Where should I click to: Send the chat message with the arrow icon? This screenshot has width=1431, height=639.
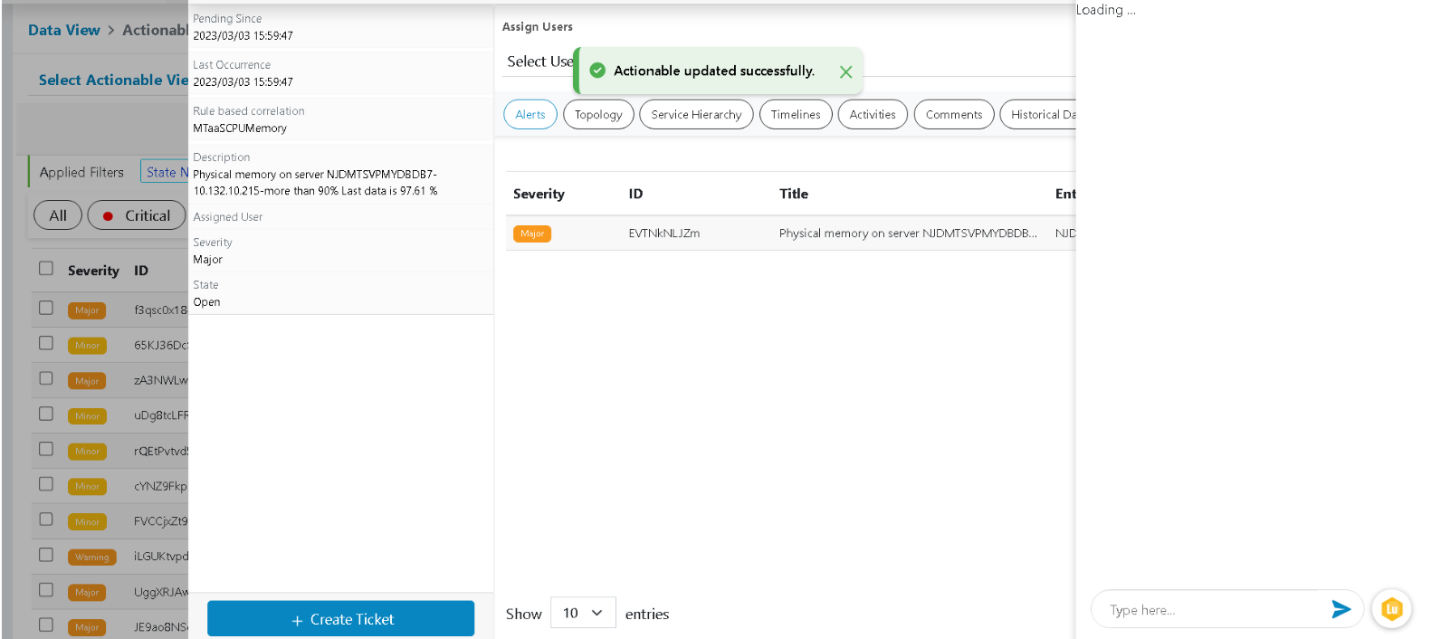1341,609
